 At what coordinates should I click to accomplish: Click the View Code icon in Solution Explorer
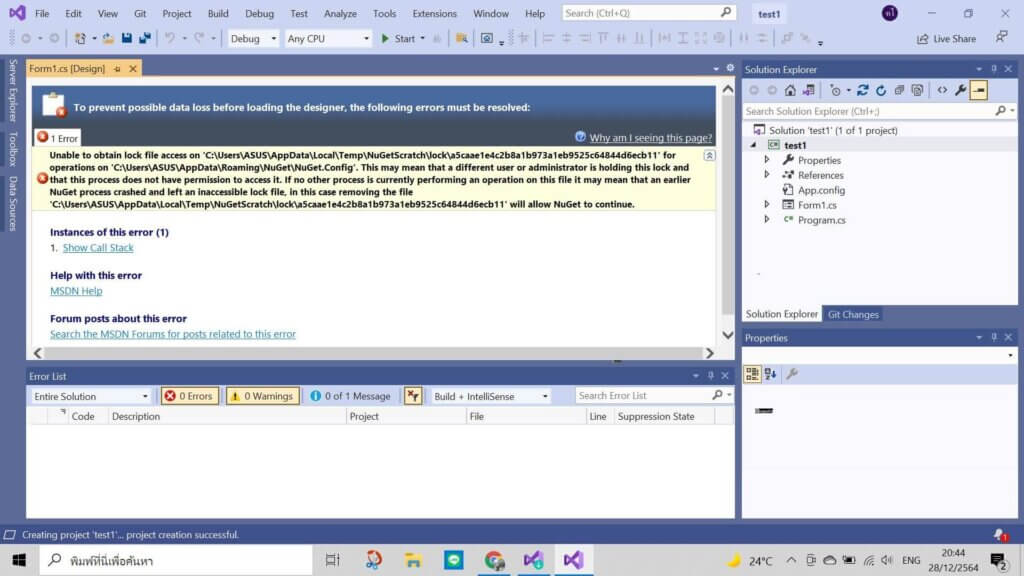click(942, 90)
